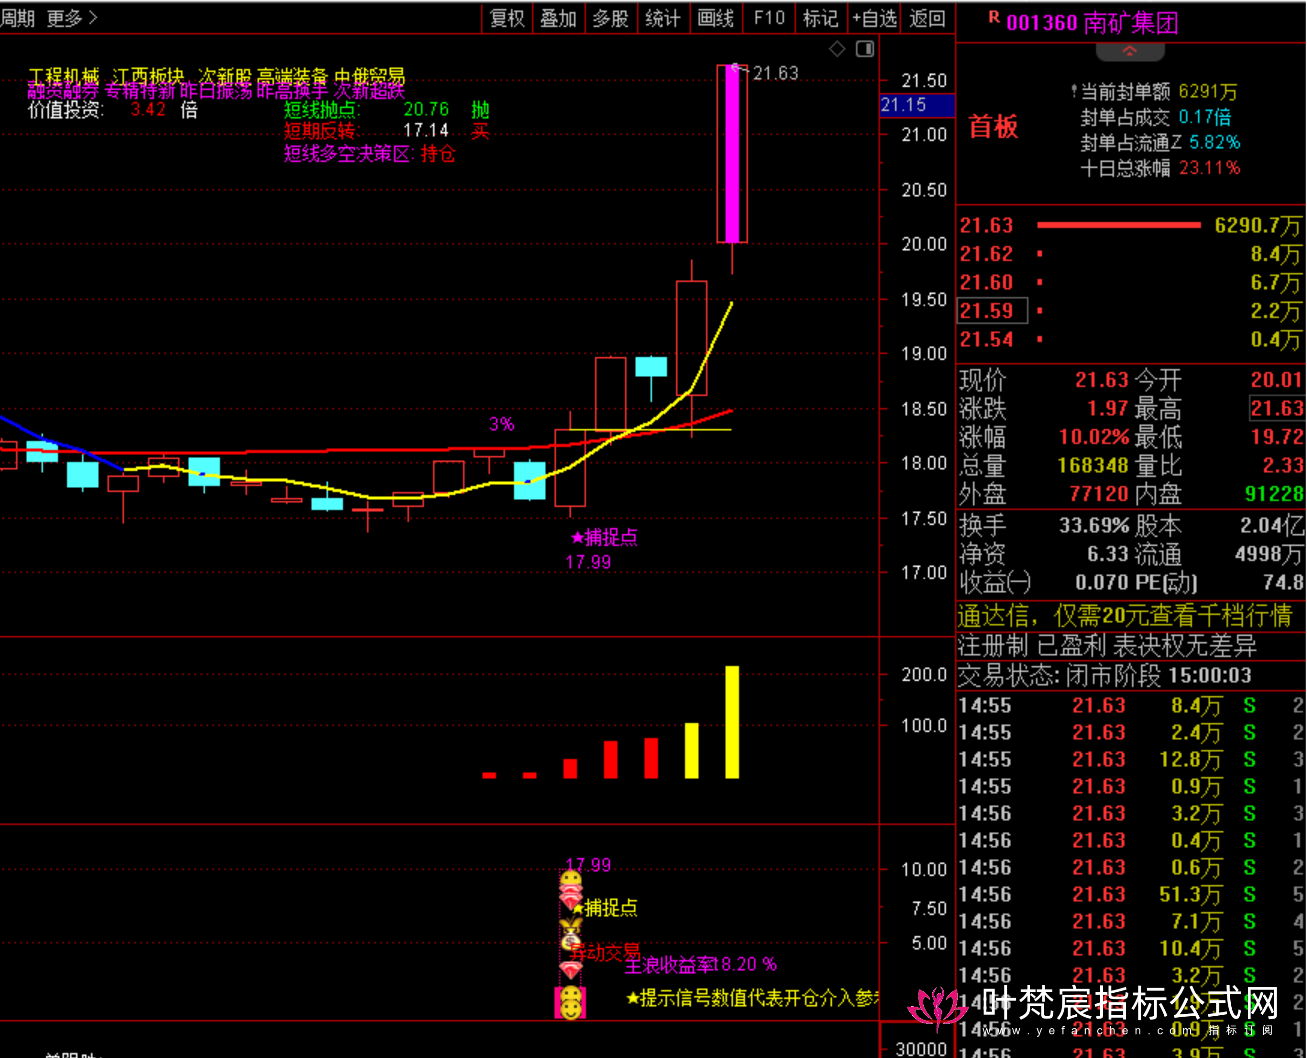Image resolution: width=1307 pixels, height=1058 pixels.
Task: Click the tallest yellow bar in volume panel
Action: 732,722
